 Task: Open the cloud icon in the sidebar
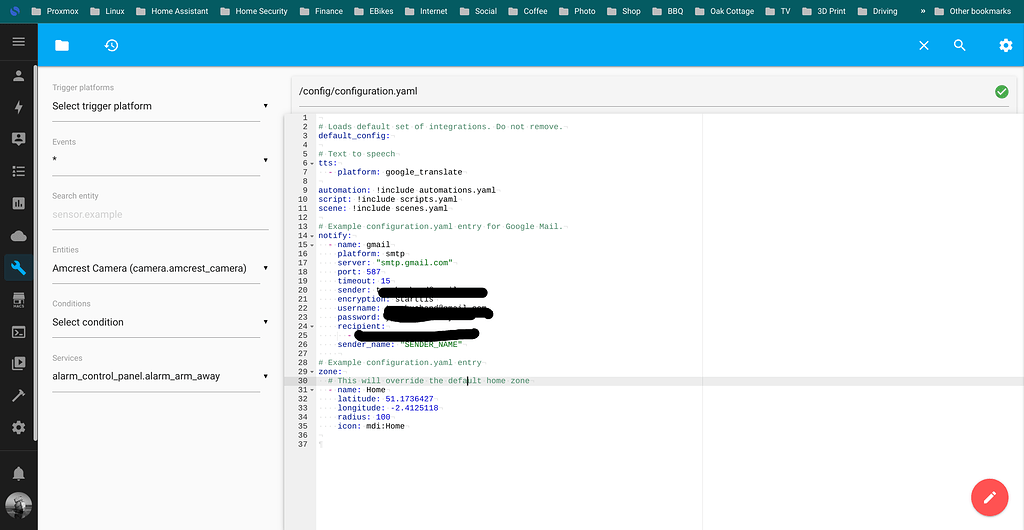[x=18, y=236]
